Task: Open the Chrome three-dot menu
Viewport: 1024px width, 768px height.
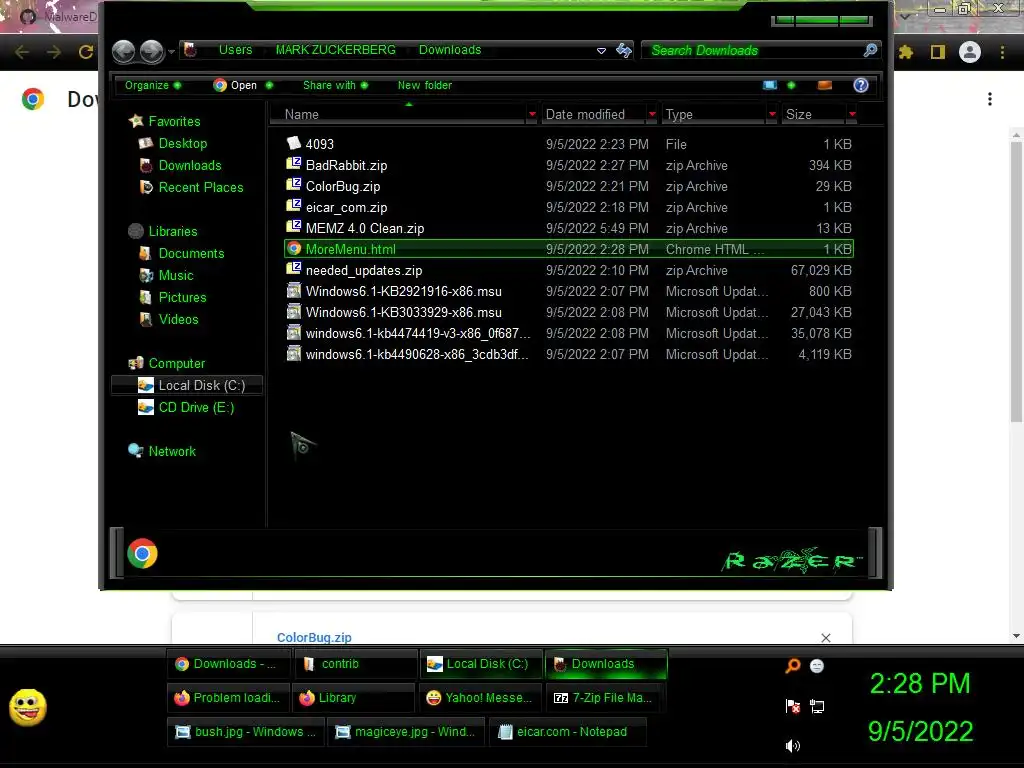Action: [x=1002, y=52]
